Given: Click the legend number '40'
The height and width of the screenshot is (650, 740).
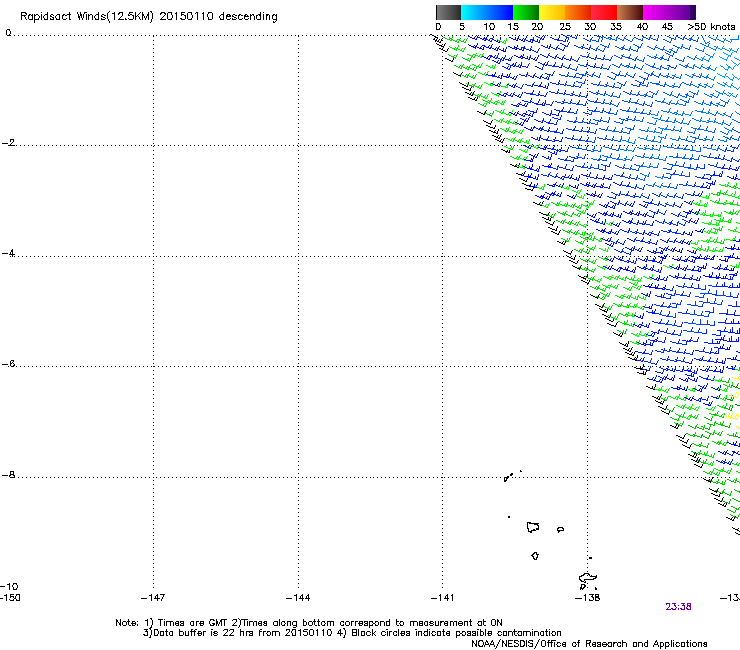Looking at the screenshot, I should 642,27.
